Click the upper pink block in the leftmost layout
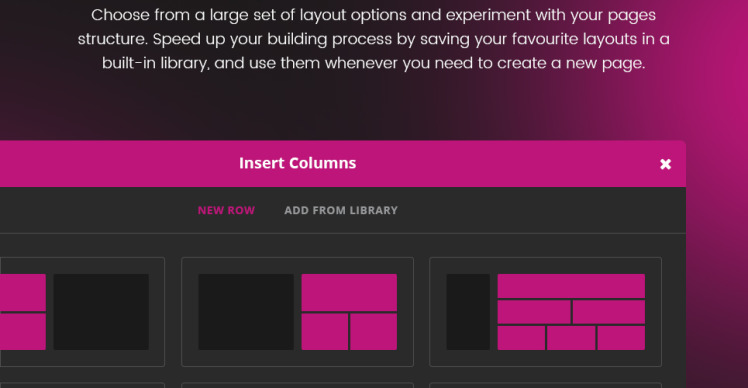Screen dimensions: 748x388 (x=23, y=292)
